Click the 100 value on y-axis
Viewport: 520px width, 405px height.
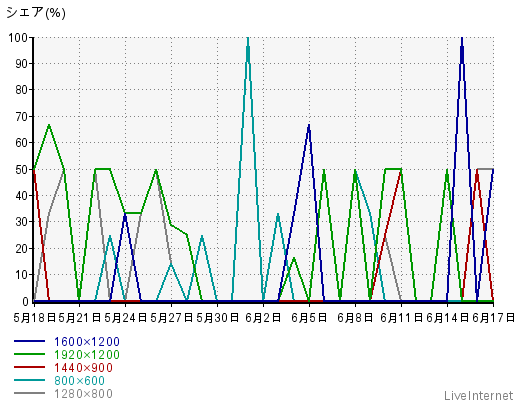click(18, 37)
